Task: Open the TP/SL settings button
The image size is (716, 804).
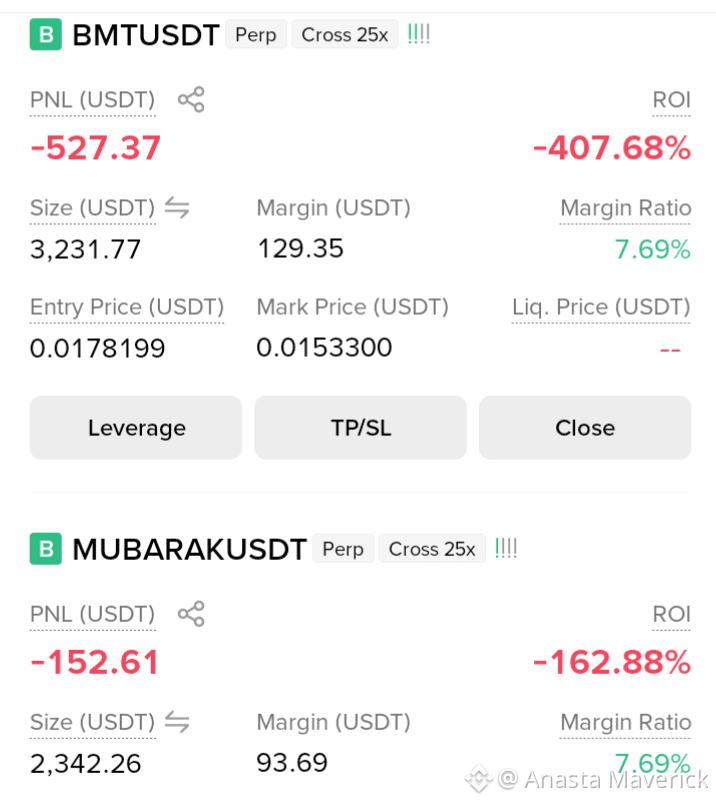Action: click(x=361, y=428)
